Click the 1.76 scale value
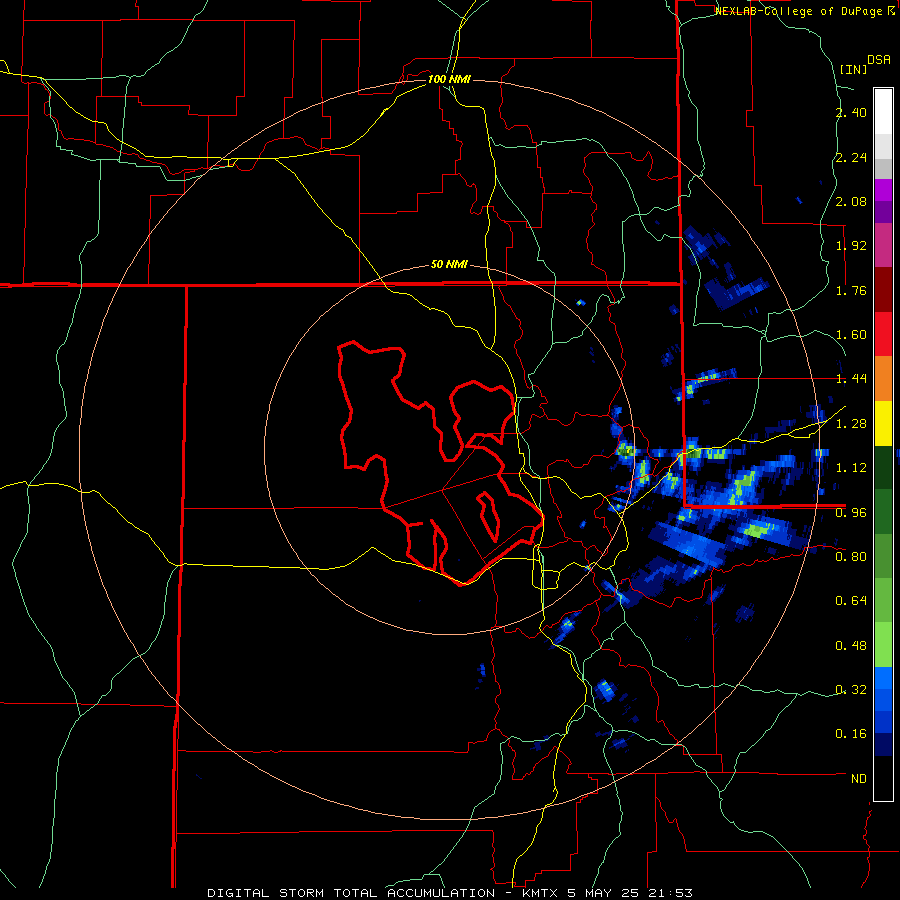This screenshot has height=900, width=900. click(851, 290)
